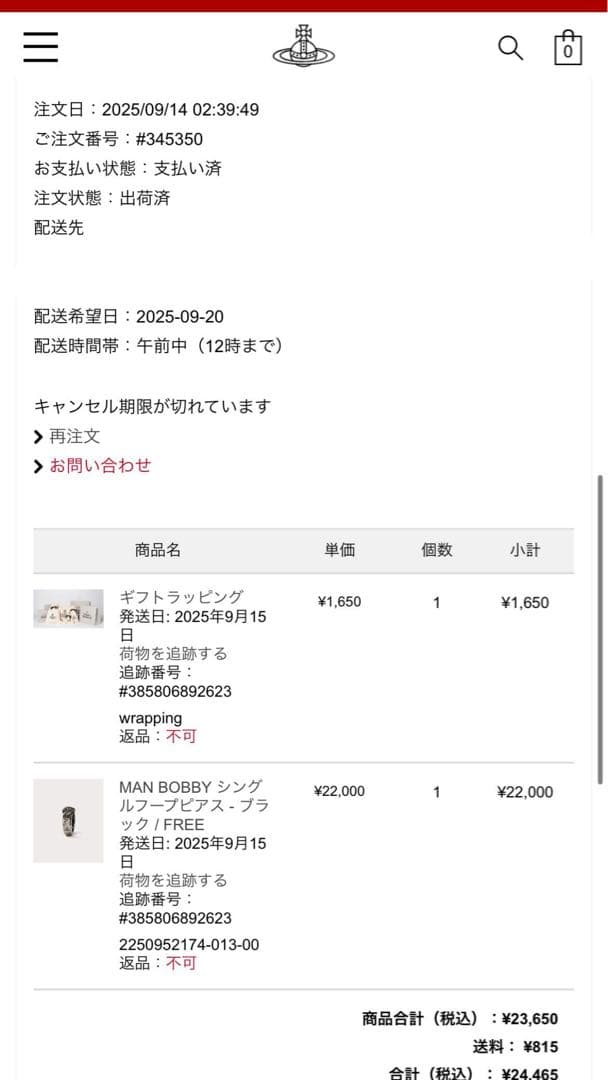Open the search magnifier icon
The width and height of the screenshot is (608, 1080).
[x=511, y=47]
